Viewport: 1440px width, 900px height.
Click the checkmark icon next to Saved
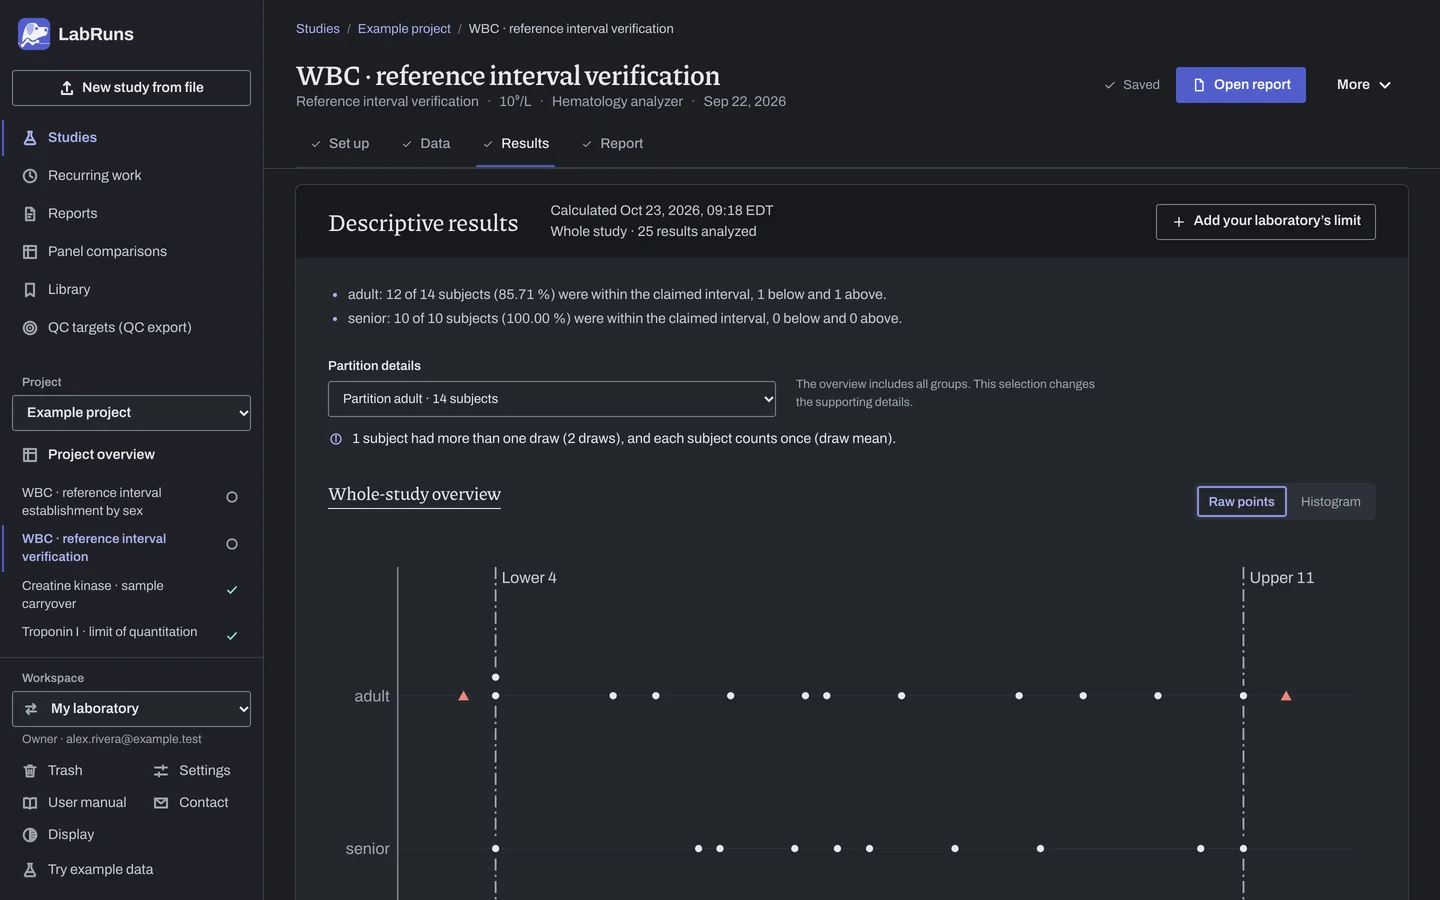tap(1109, 85)
